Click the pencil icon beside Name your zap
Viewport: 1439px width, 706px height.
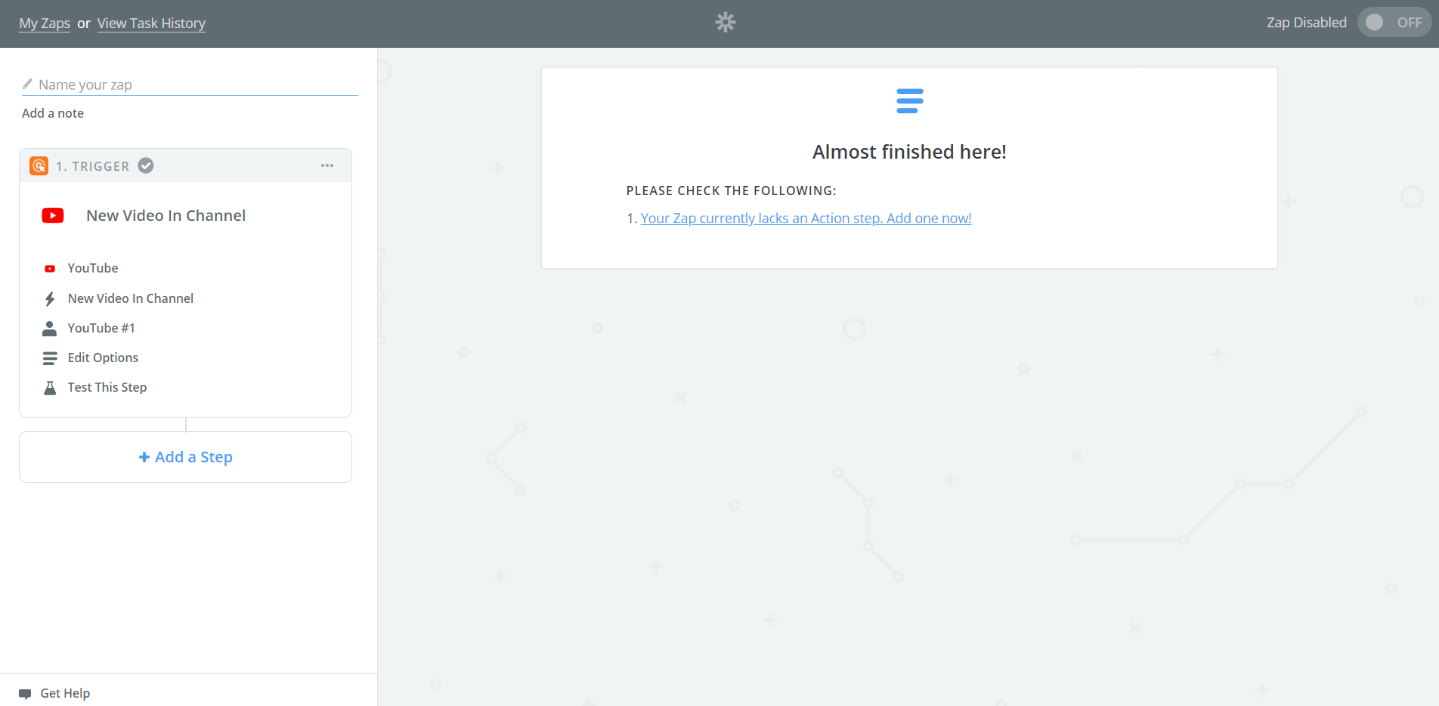[x=28, y=84]
